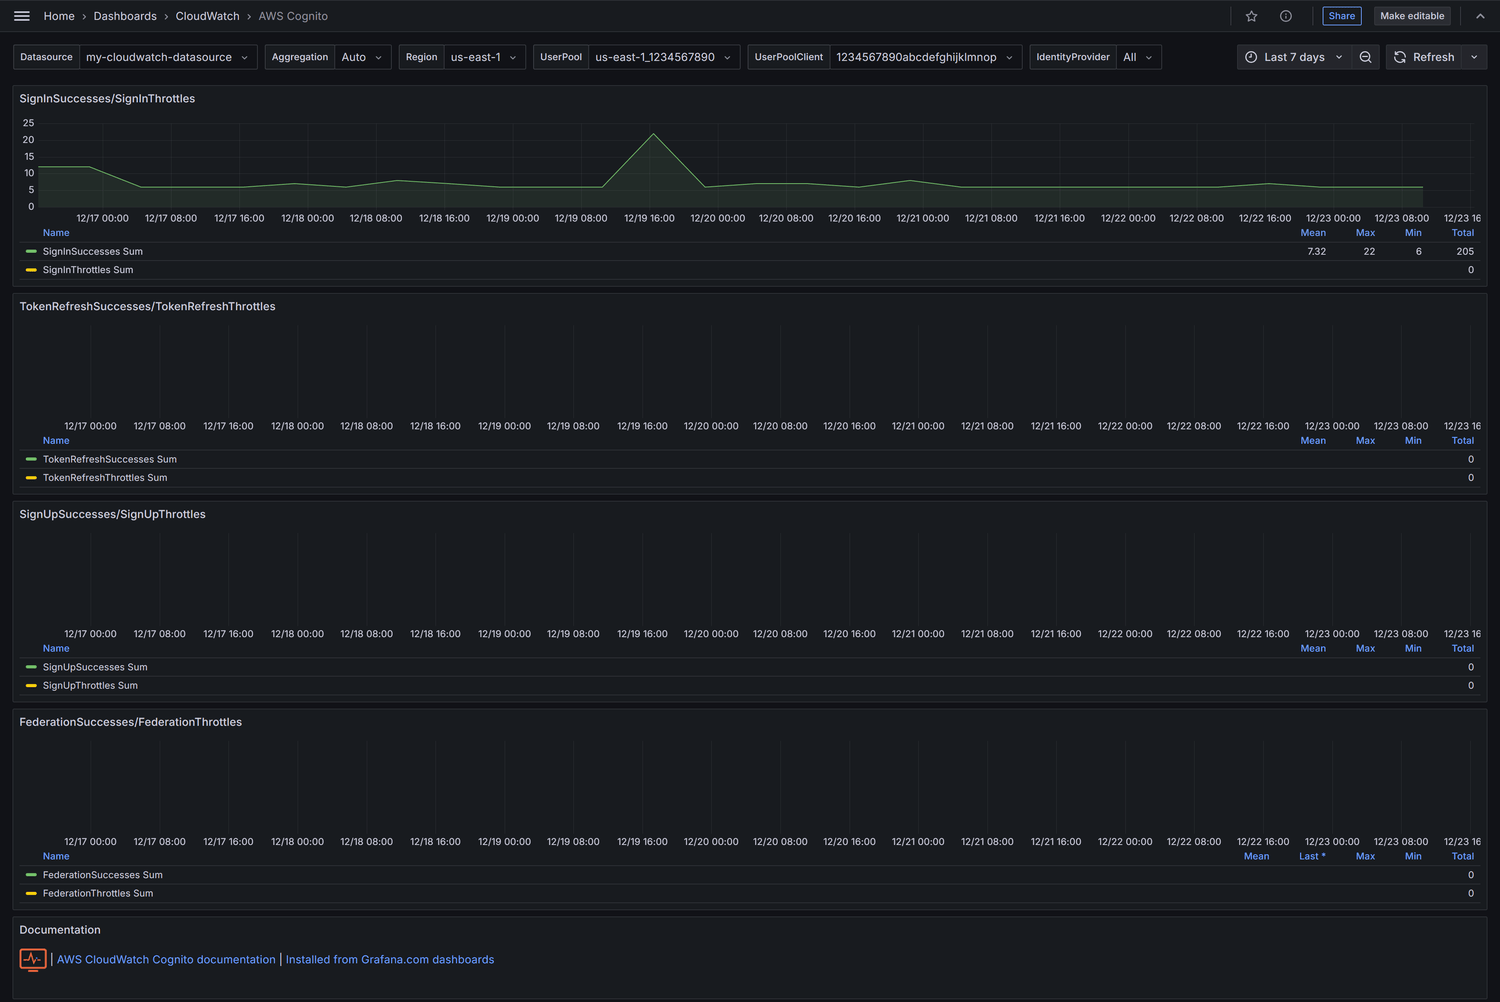
Task: Click FederationSuccesses Sum green color swatch
Action: (x=31, y=876)
